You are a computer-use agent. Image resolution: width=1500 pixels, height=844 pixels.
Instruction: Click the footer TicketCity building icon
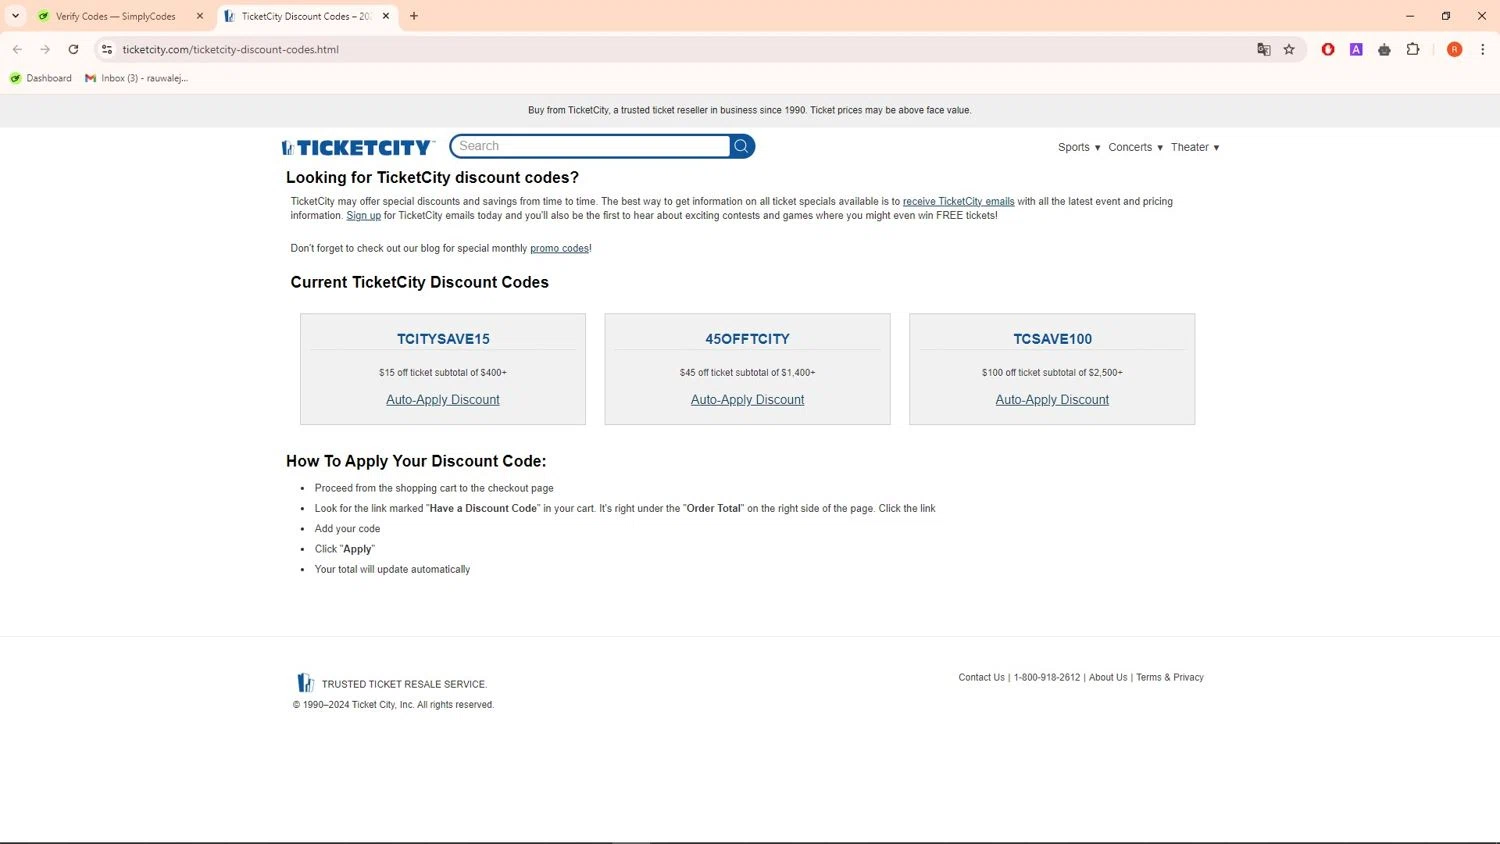(305, 683)
